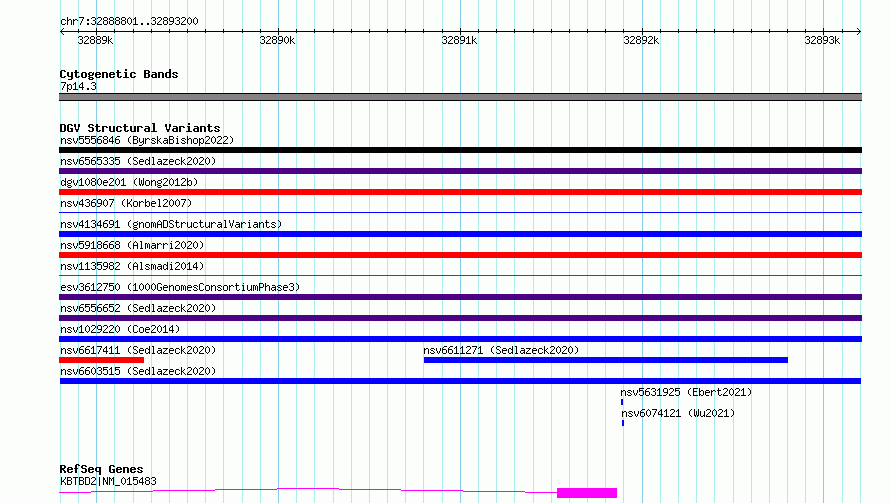Click the KBTBD2|NM_015483 gene label
890x503 pixels.
coord(108,481)
